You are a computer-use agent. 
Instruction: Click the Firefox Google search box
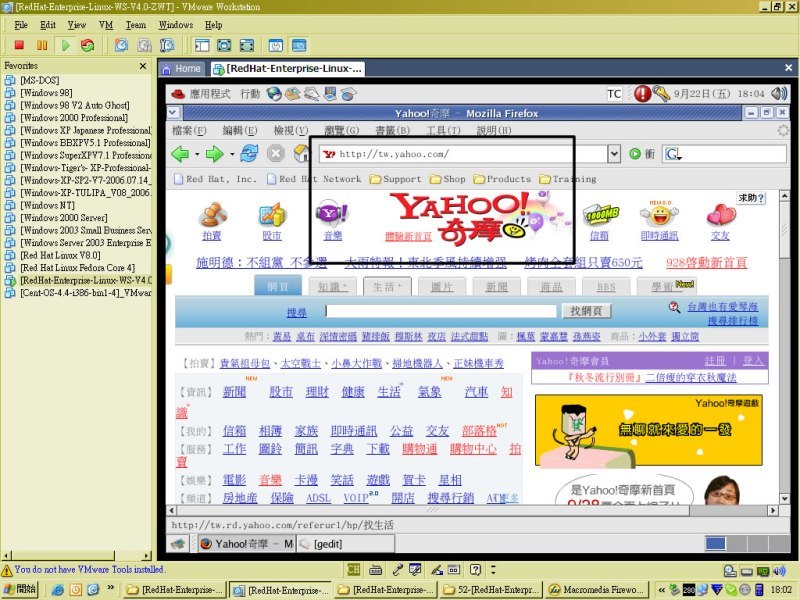pyautogui.click(x=724, y=154)
